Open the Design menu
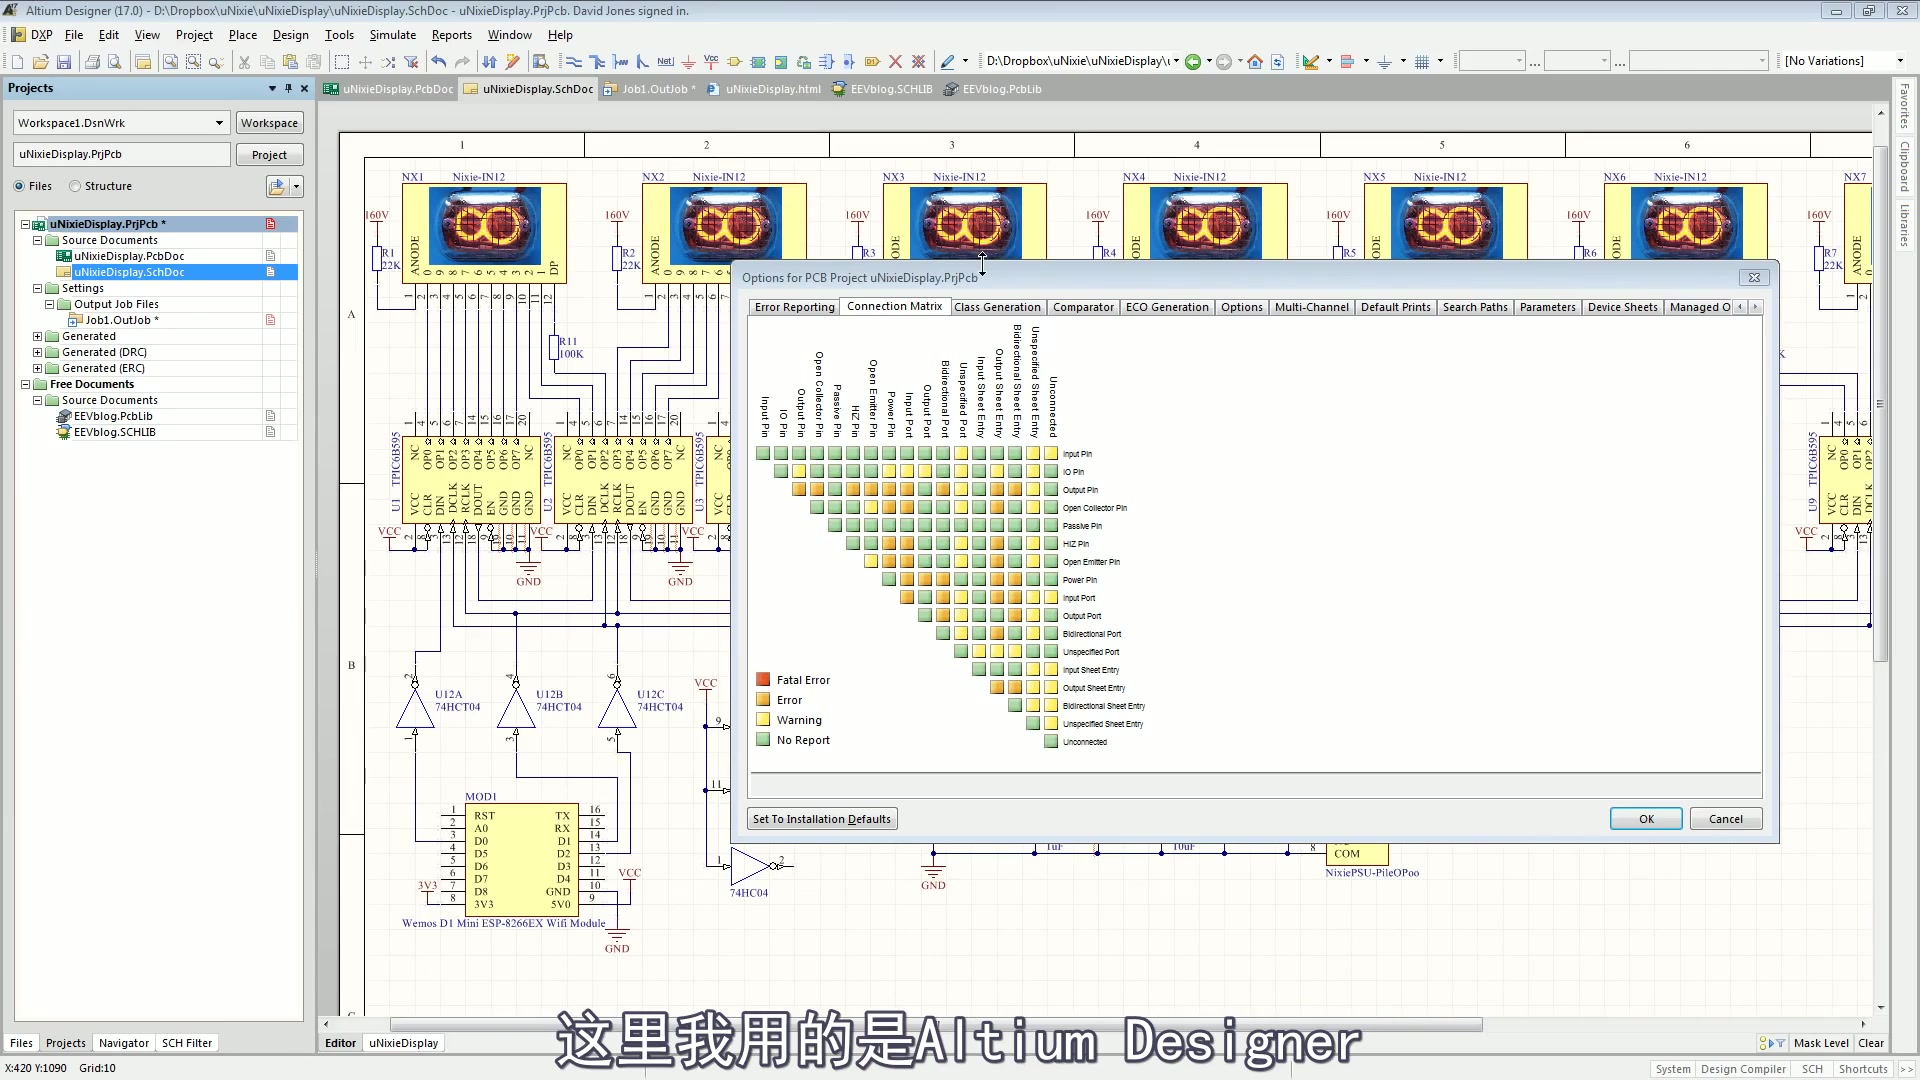The image size is (1920, 1080). coord(290,35)
